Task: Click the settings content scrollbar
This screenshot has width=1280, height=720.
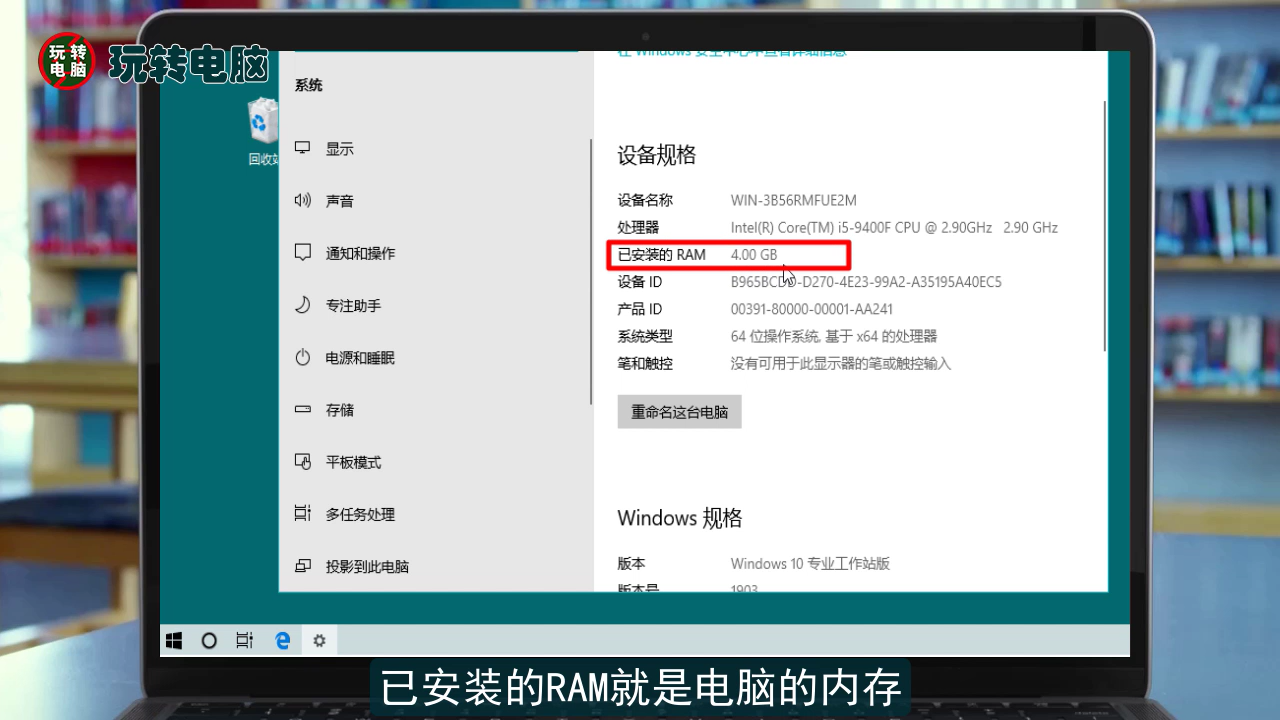Action: 1104,225
